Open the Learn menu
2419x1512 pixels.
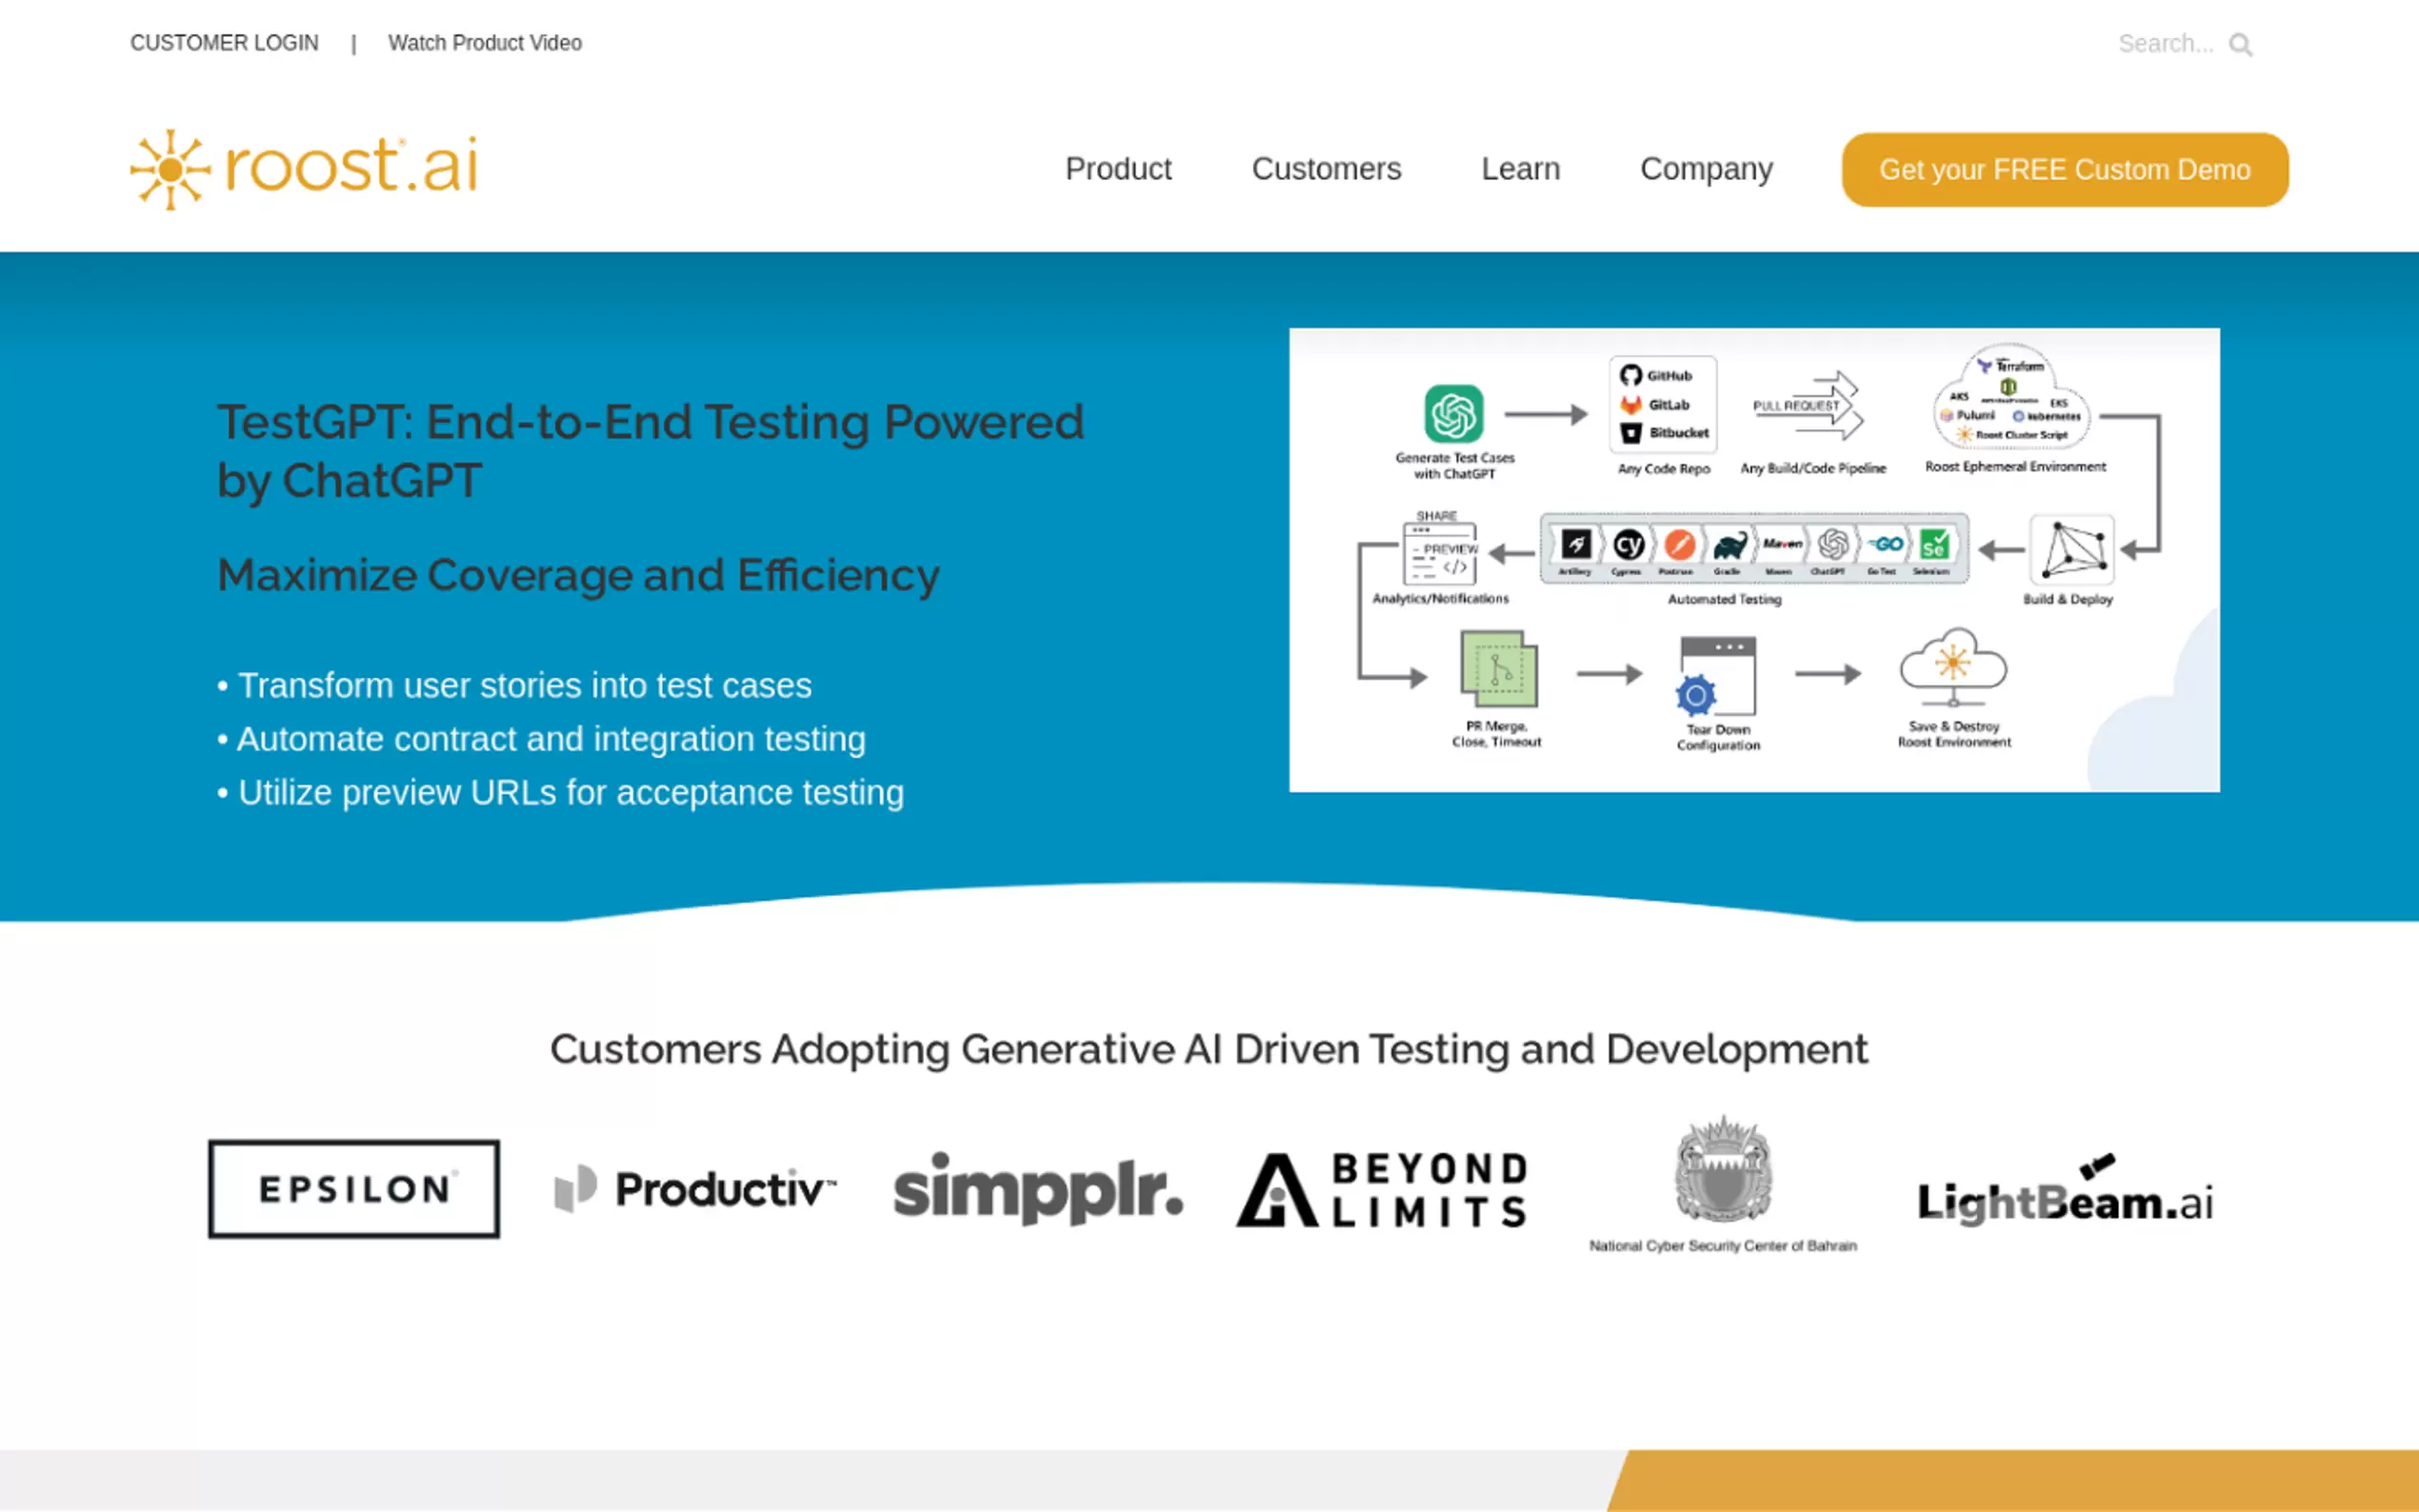1520,169
